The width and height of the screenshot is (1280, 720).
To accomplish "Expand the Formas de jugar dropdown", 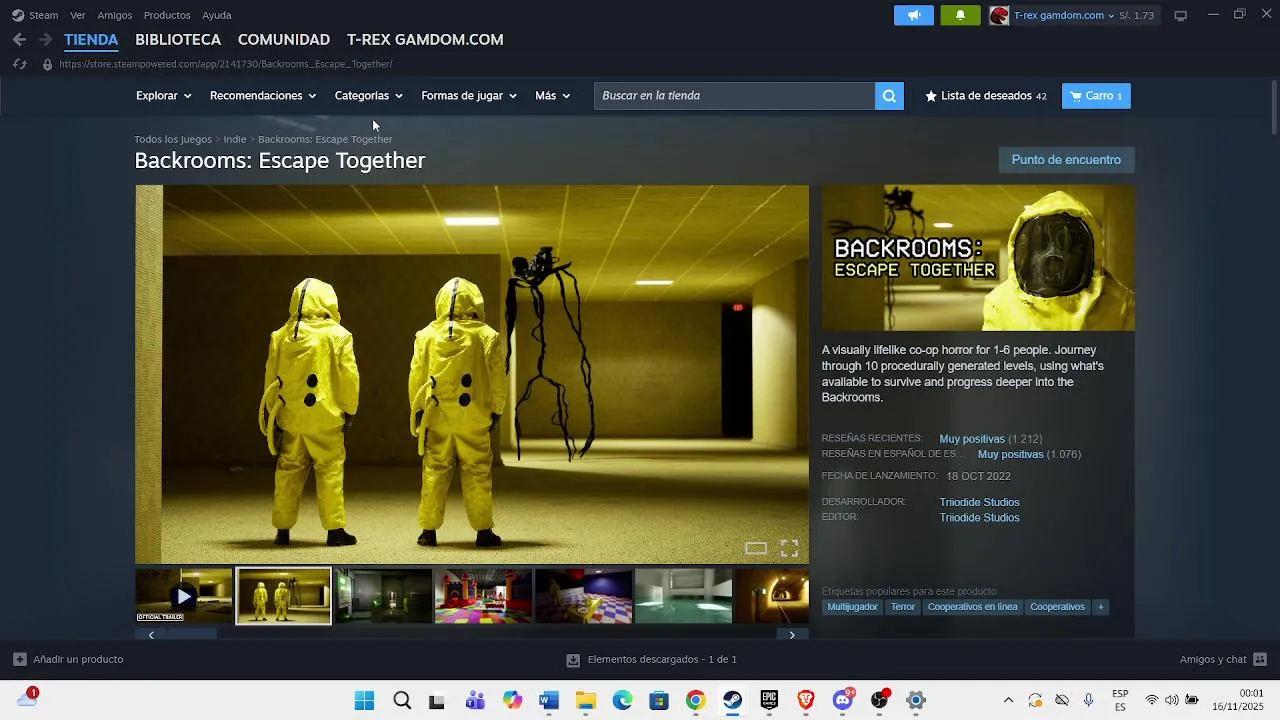I will (468, 96).
